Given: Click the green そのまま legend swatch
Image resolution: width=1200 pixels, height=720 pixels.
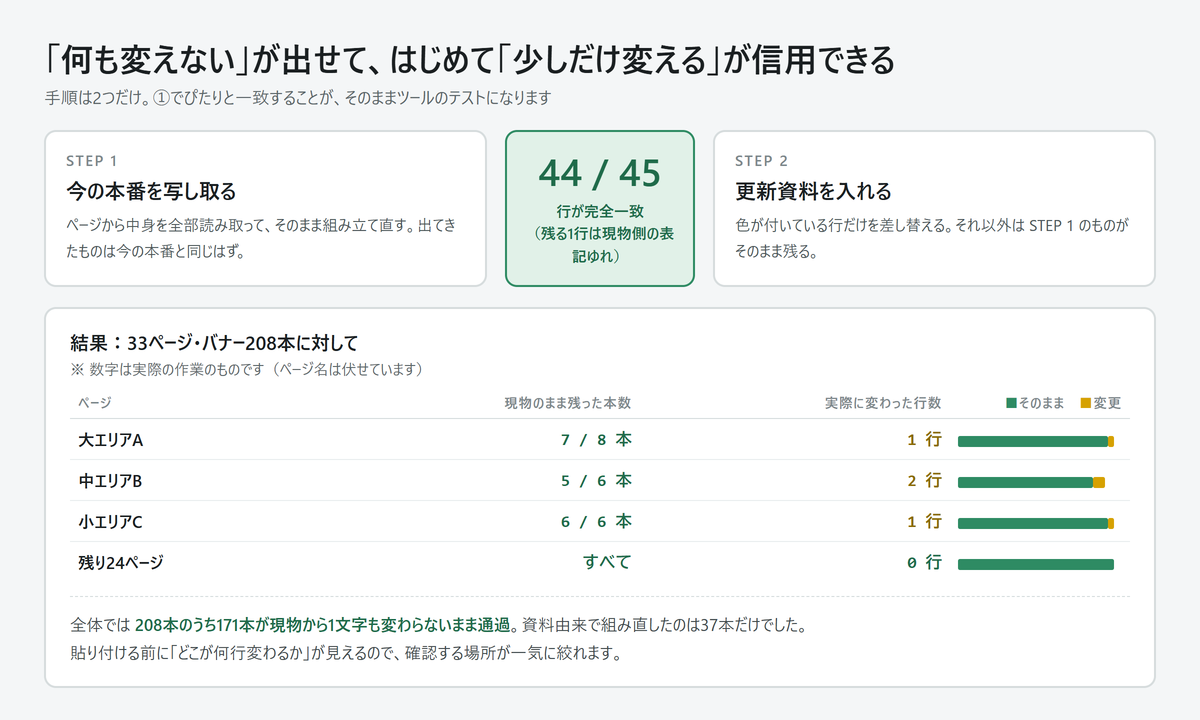Looking at the screenshot, I should (1011, 403).
